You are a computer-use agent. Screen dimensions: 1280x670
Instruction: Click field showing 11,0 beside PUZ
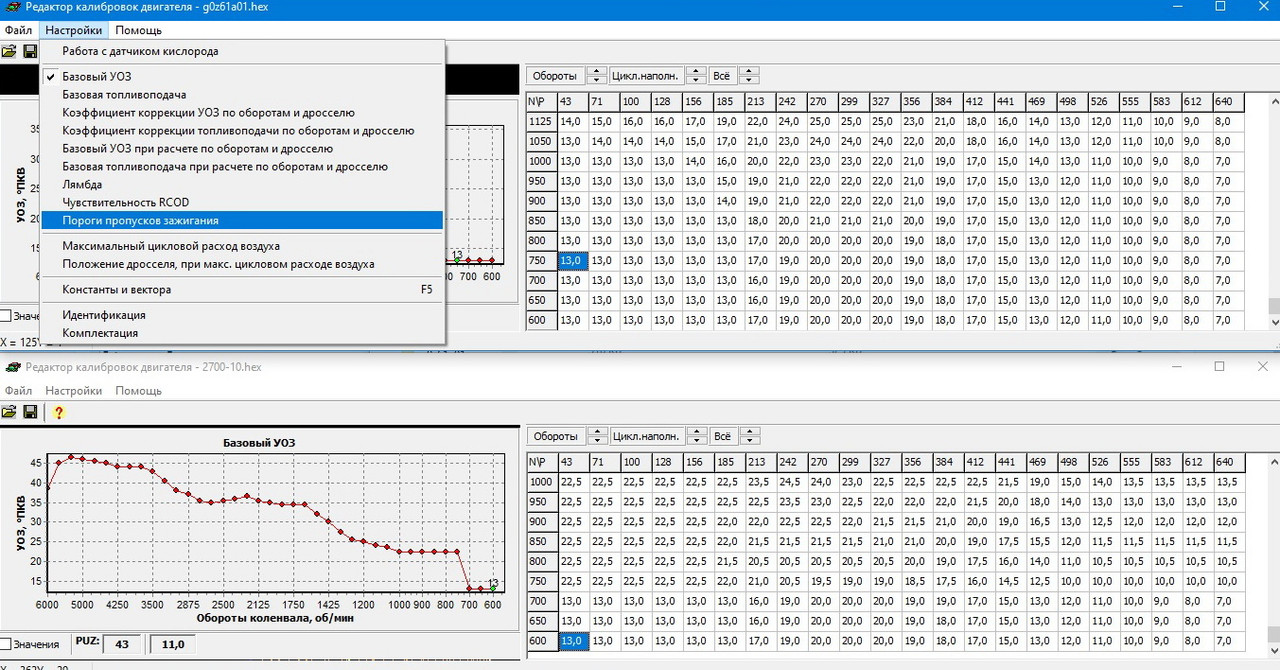173,645
